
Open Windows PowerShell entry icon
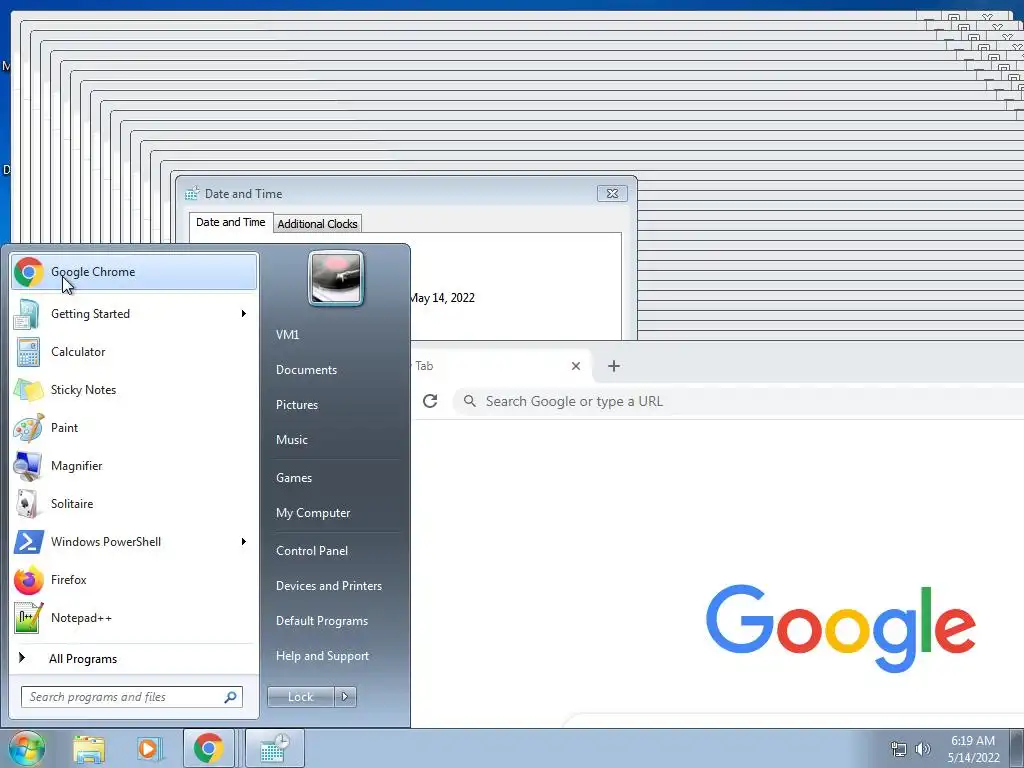[x=28, y=542]
